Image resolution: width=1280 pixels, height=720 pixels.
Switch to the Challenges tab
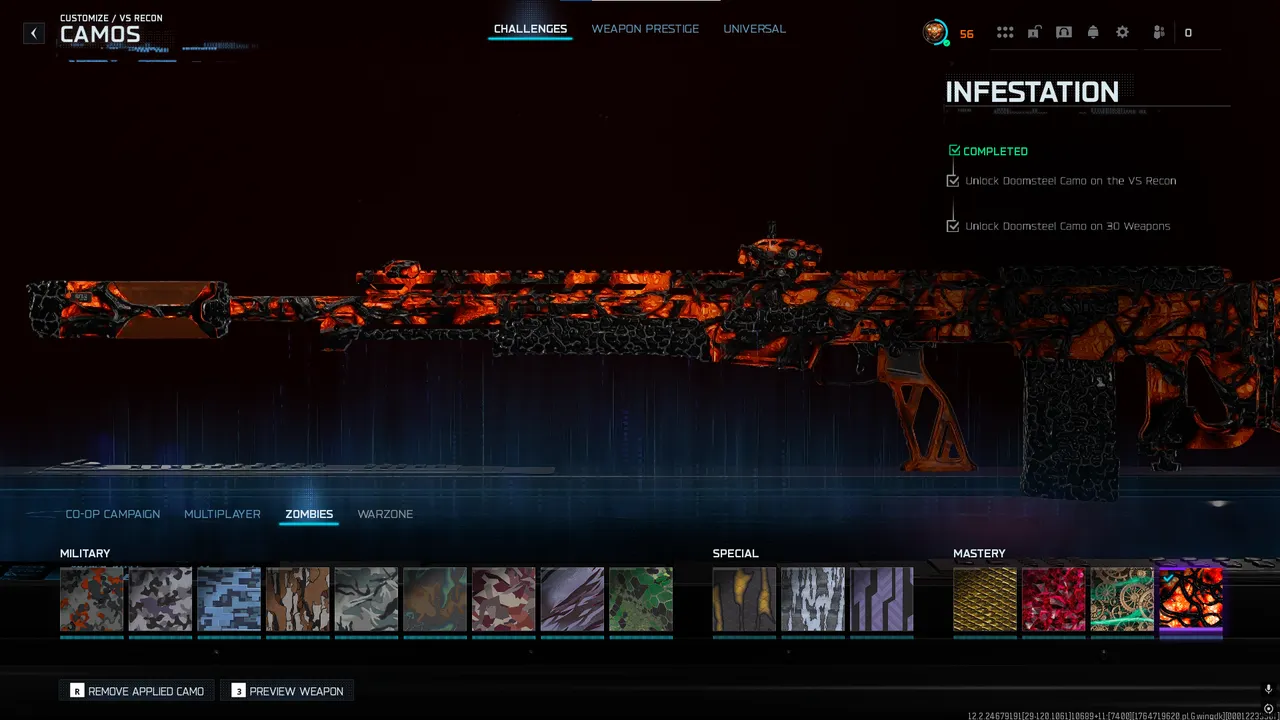pos(530,29)
